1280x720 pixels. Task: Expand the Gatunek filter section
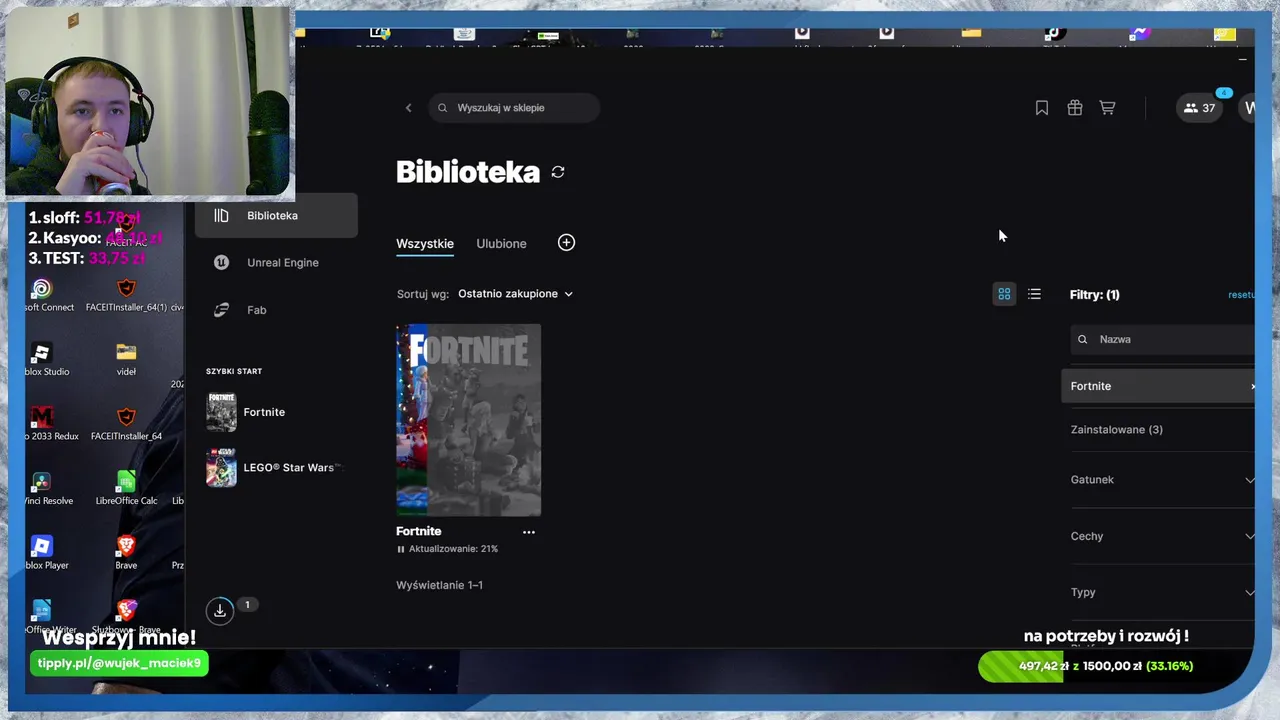[1162, 480]
